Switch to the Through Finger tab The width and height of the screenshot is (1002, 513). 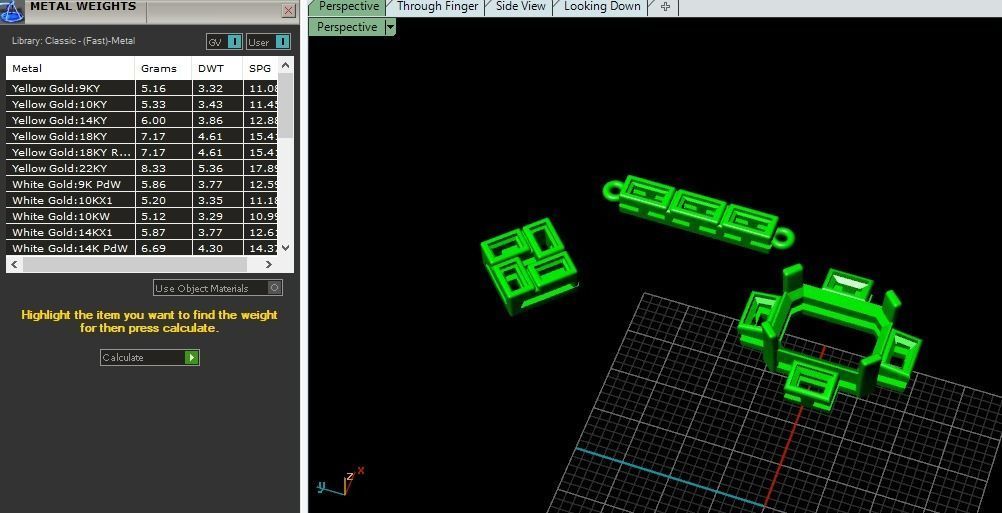pyautogui.click(x=437, y=7)
